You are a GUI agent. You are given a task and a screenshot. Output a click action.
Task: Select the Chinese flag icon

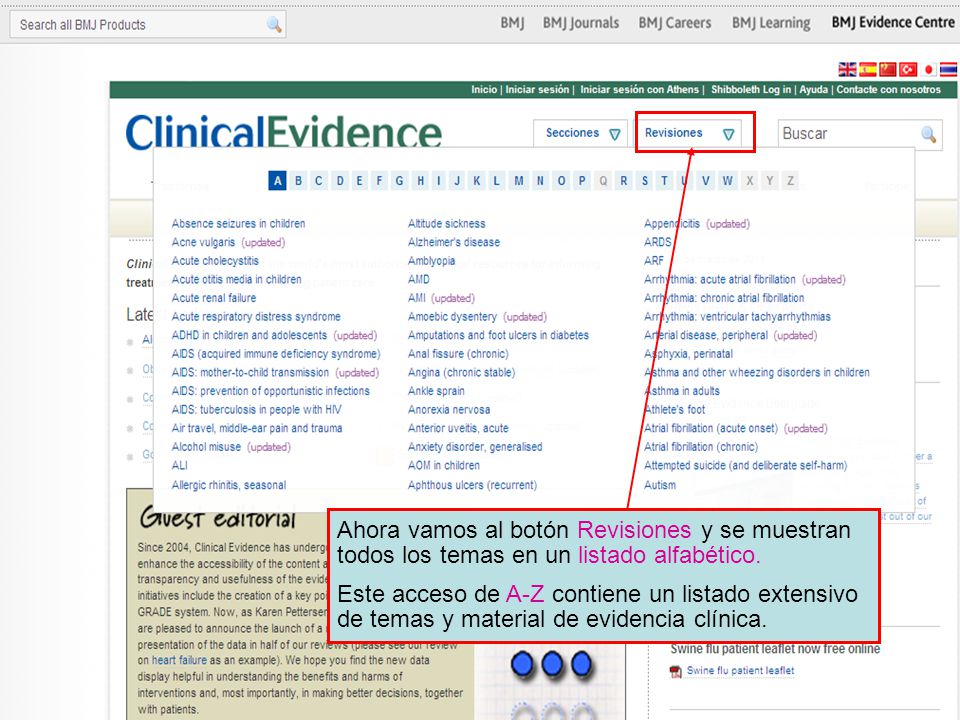(888, 69)
